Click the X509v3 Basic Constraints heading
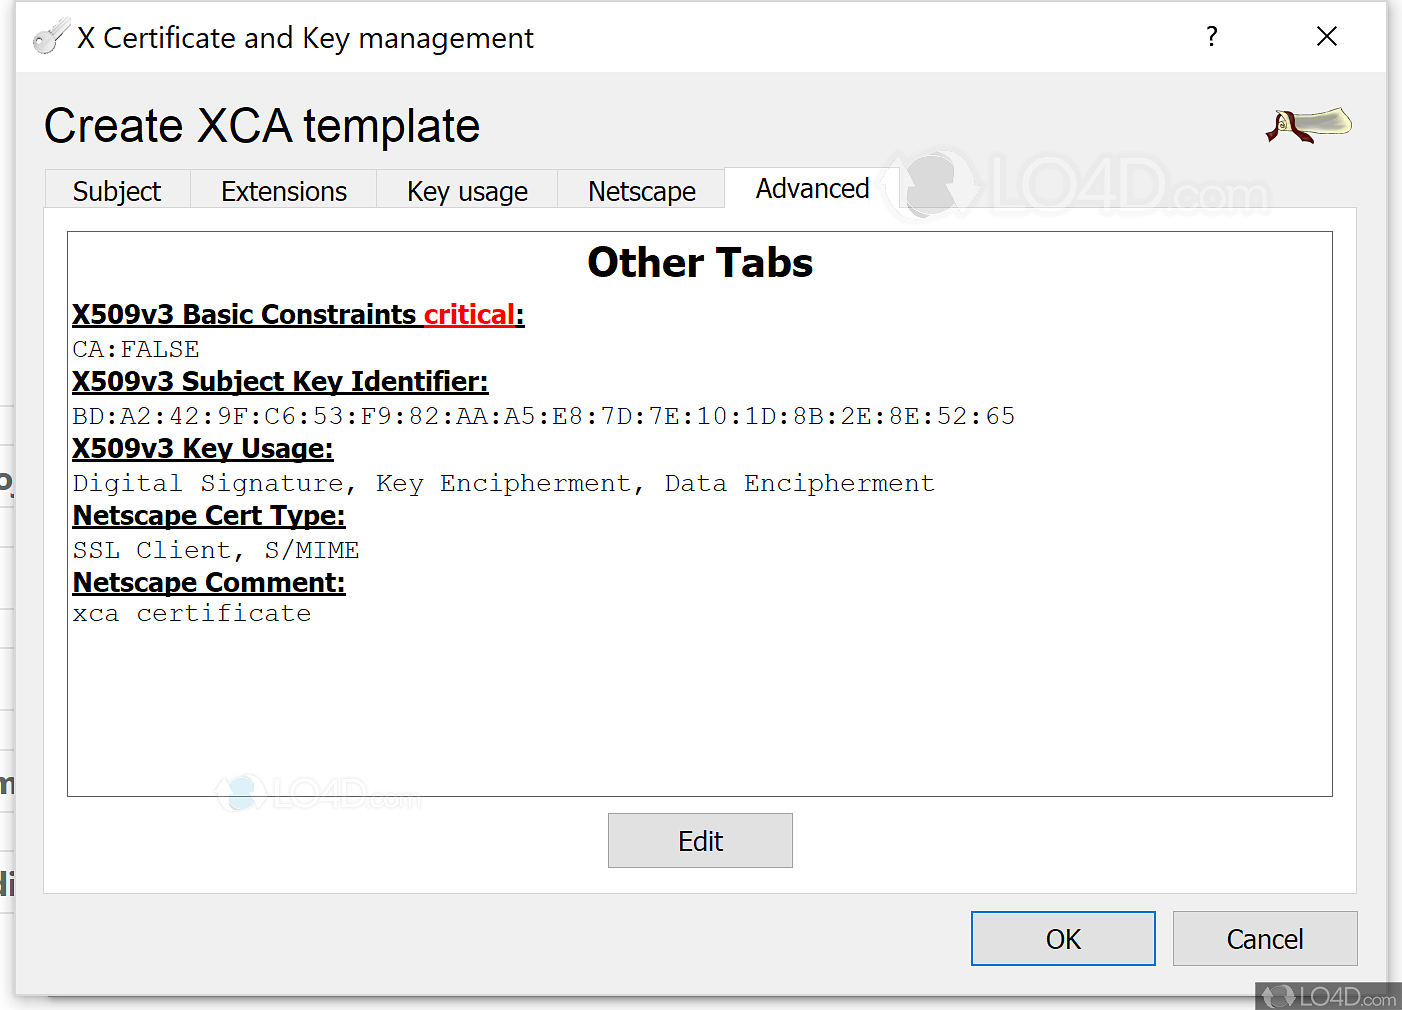The width and height of the screenshot is (1402, 1010). pyautogui.click(x=243, y=314)
